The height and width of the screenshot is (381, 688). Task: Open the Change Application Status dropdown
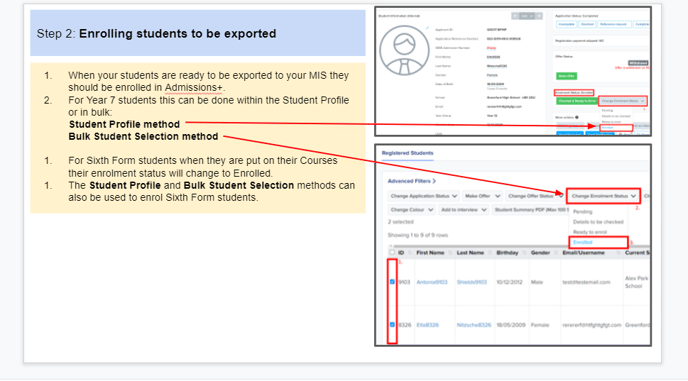tap(424, 196)
